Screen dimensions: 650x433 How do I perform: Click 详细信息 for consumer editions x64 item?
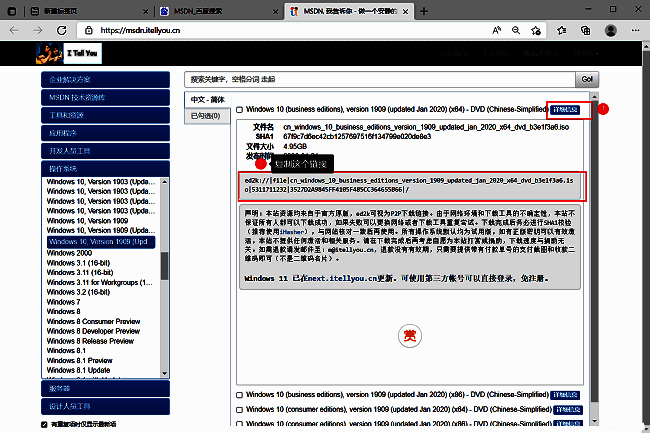click(568, 410)
